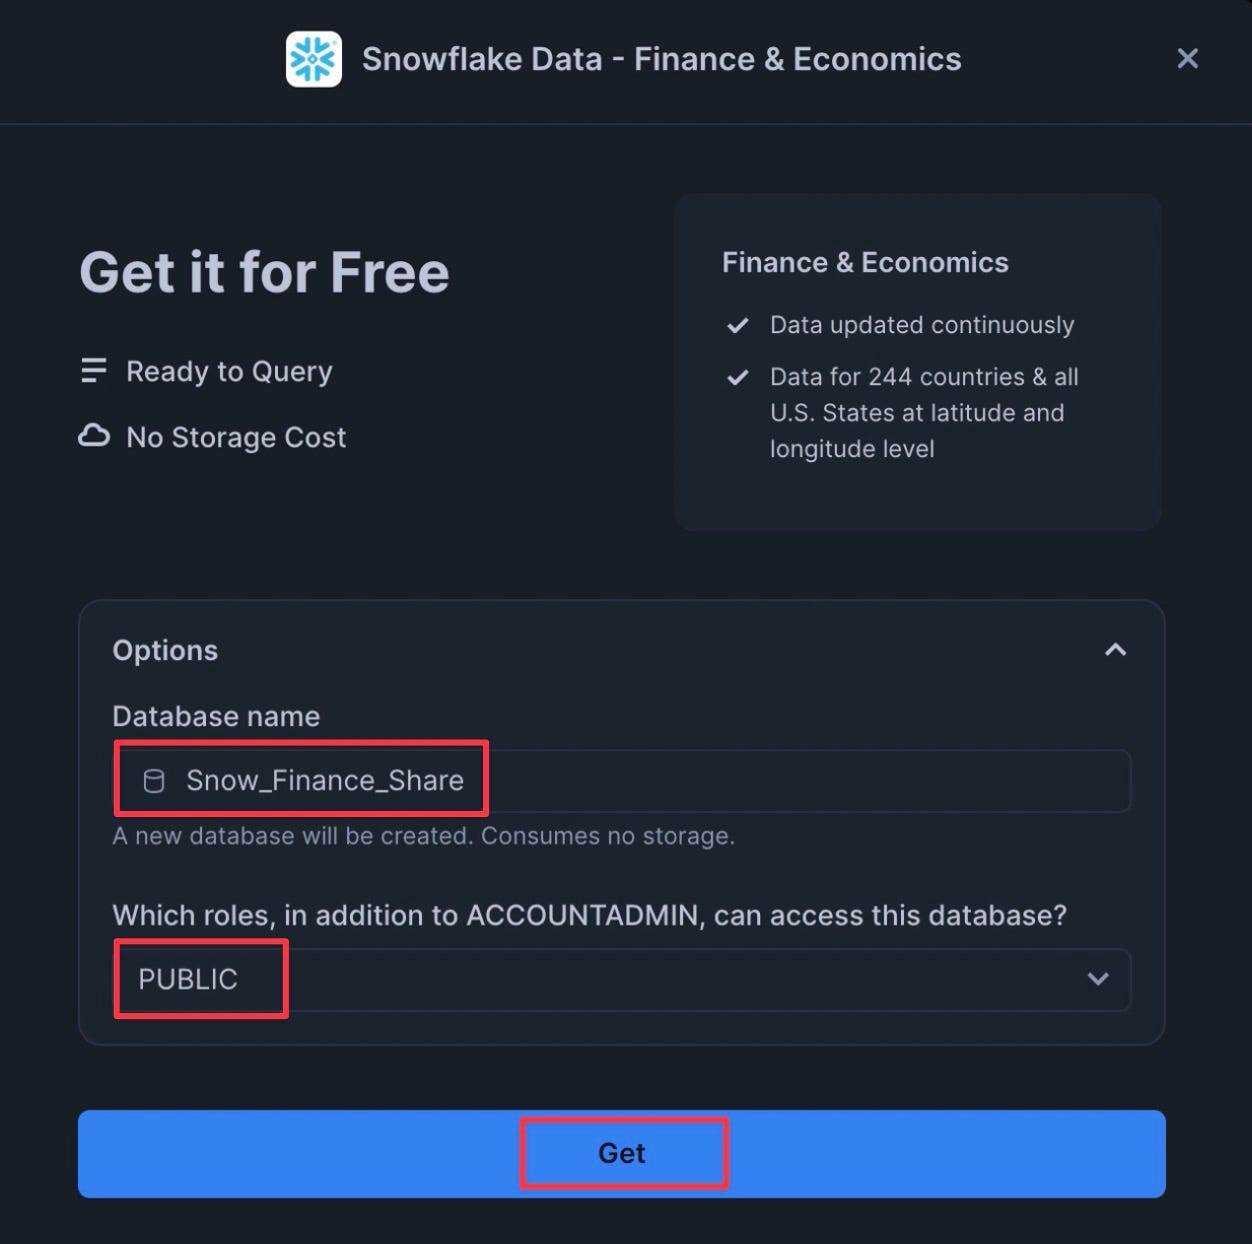The height and width of the screenshot is (1244, 1252).
Task: Close the Finance & Economics dialog
Action: [1187, 59]
